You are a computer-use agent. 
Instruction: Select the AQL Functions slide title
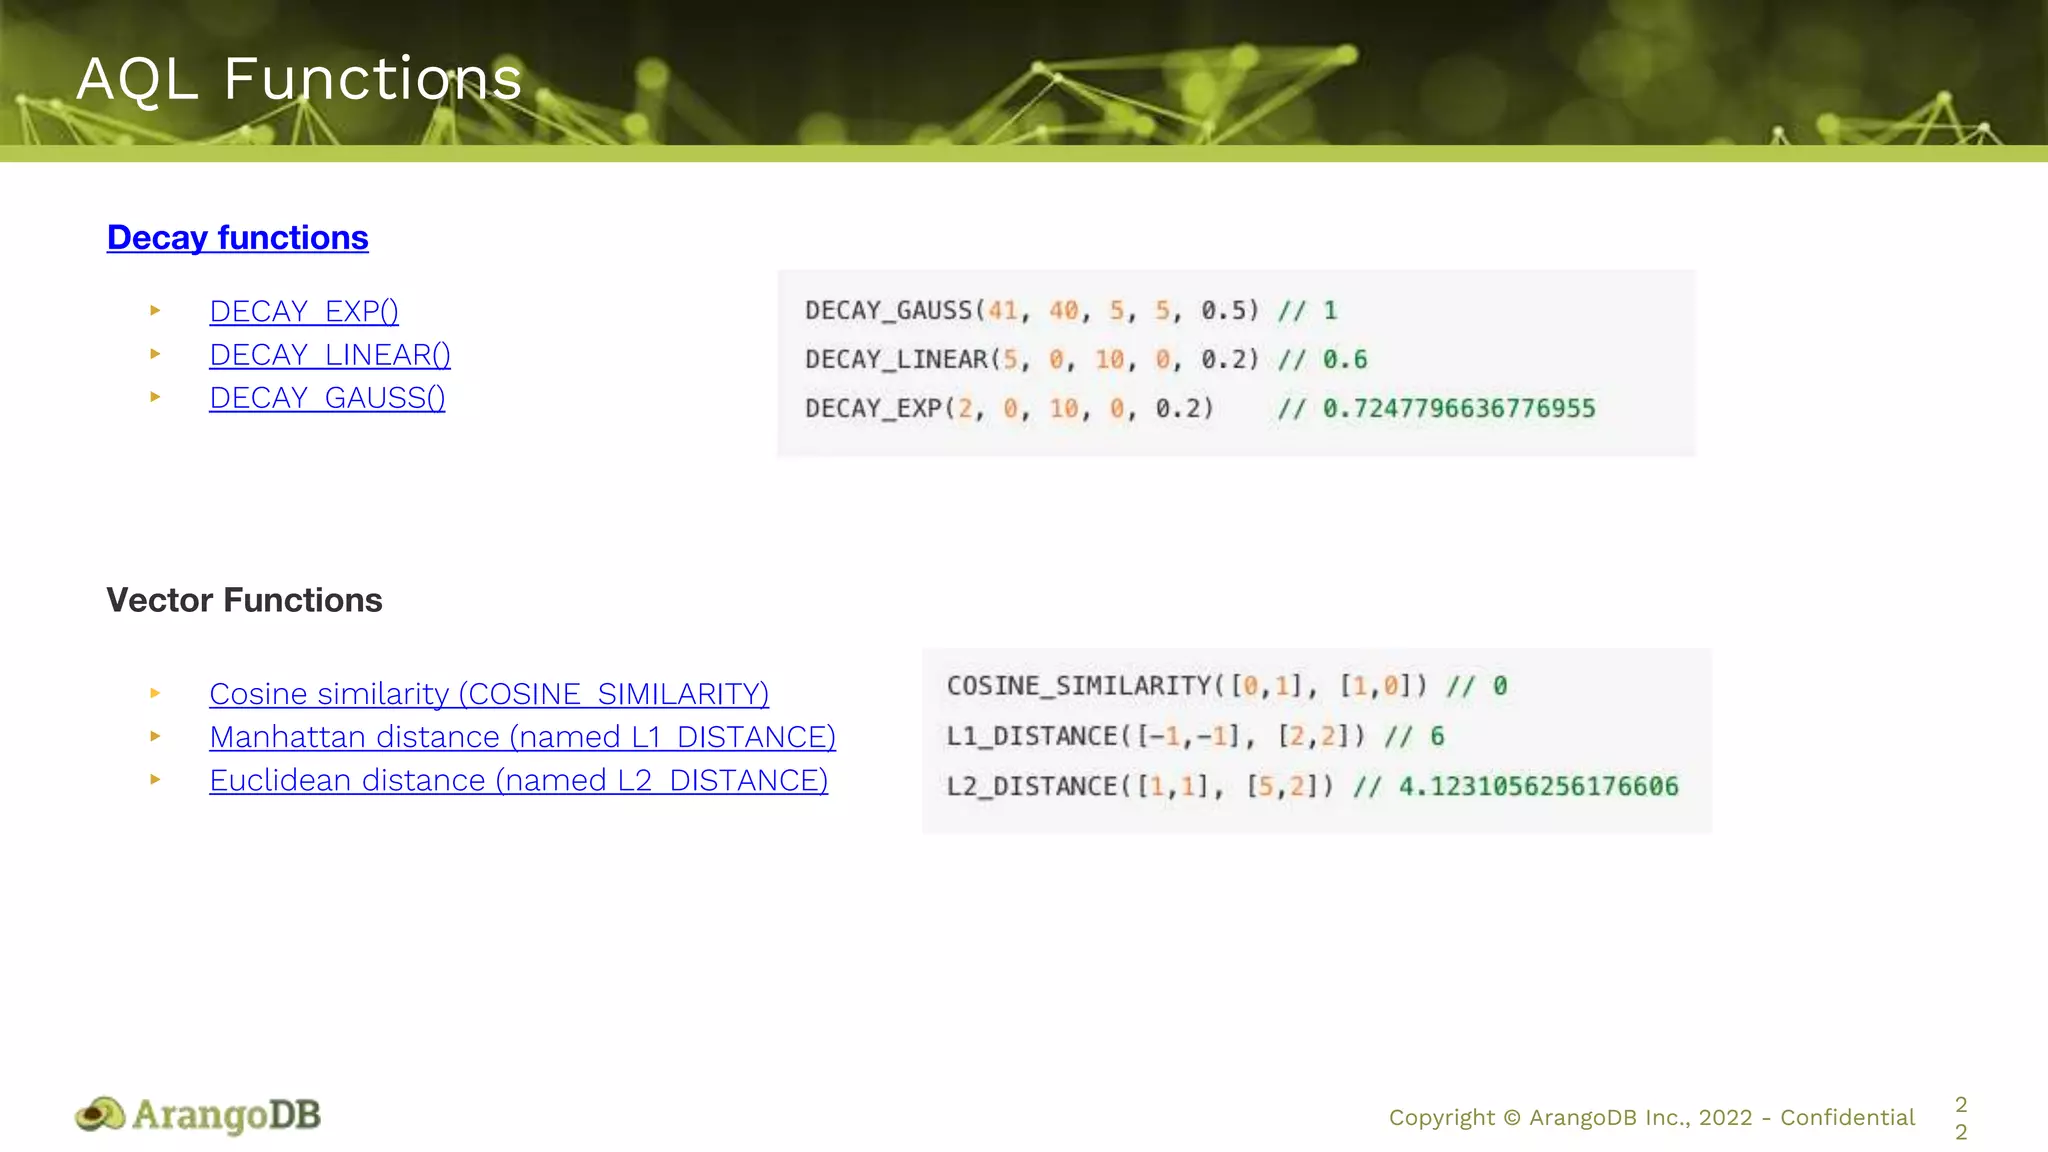(x=299, y=79)
